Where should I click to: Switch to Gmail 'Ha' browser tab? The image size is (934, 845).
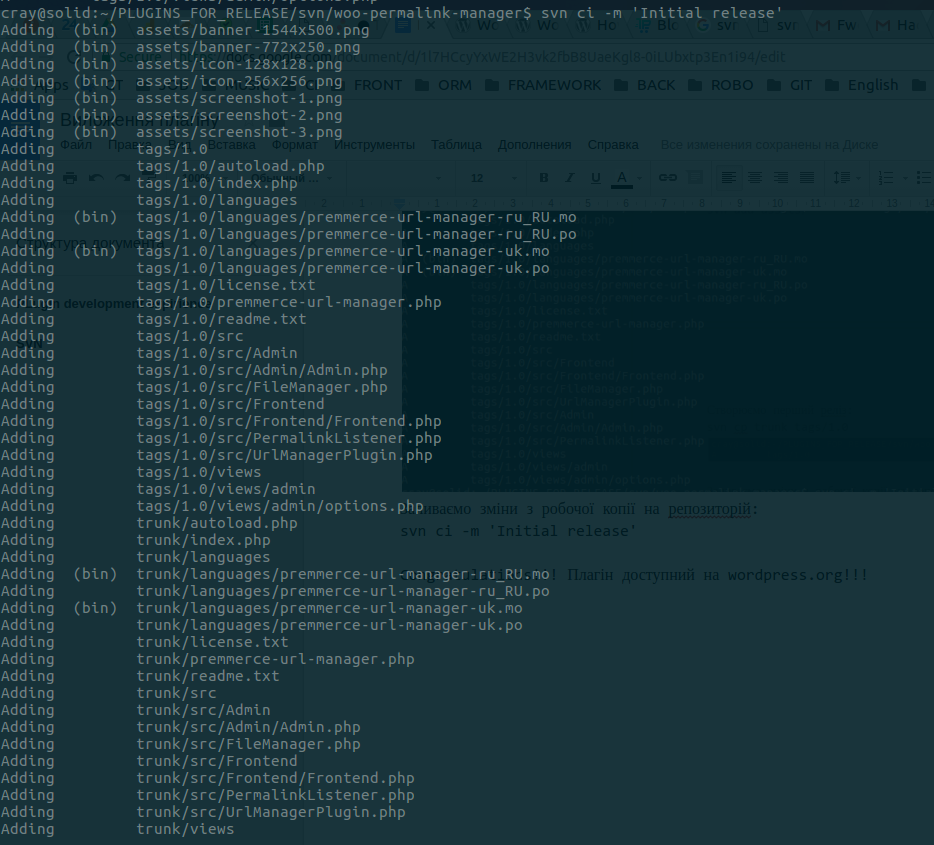click(x=898, y=25)
